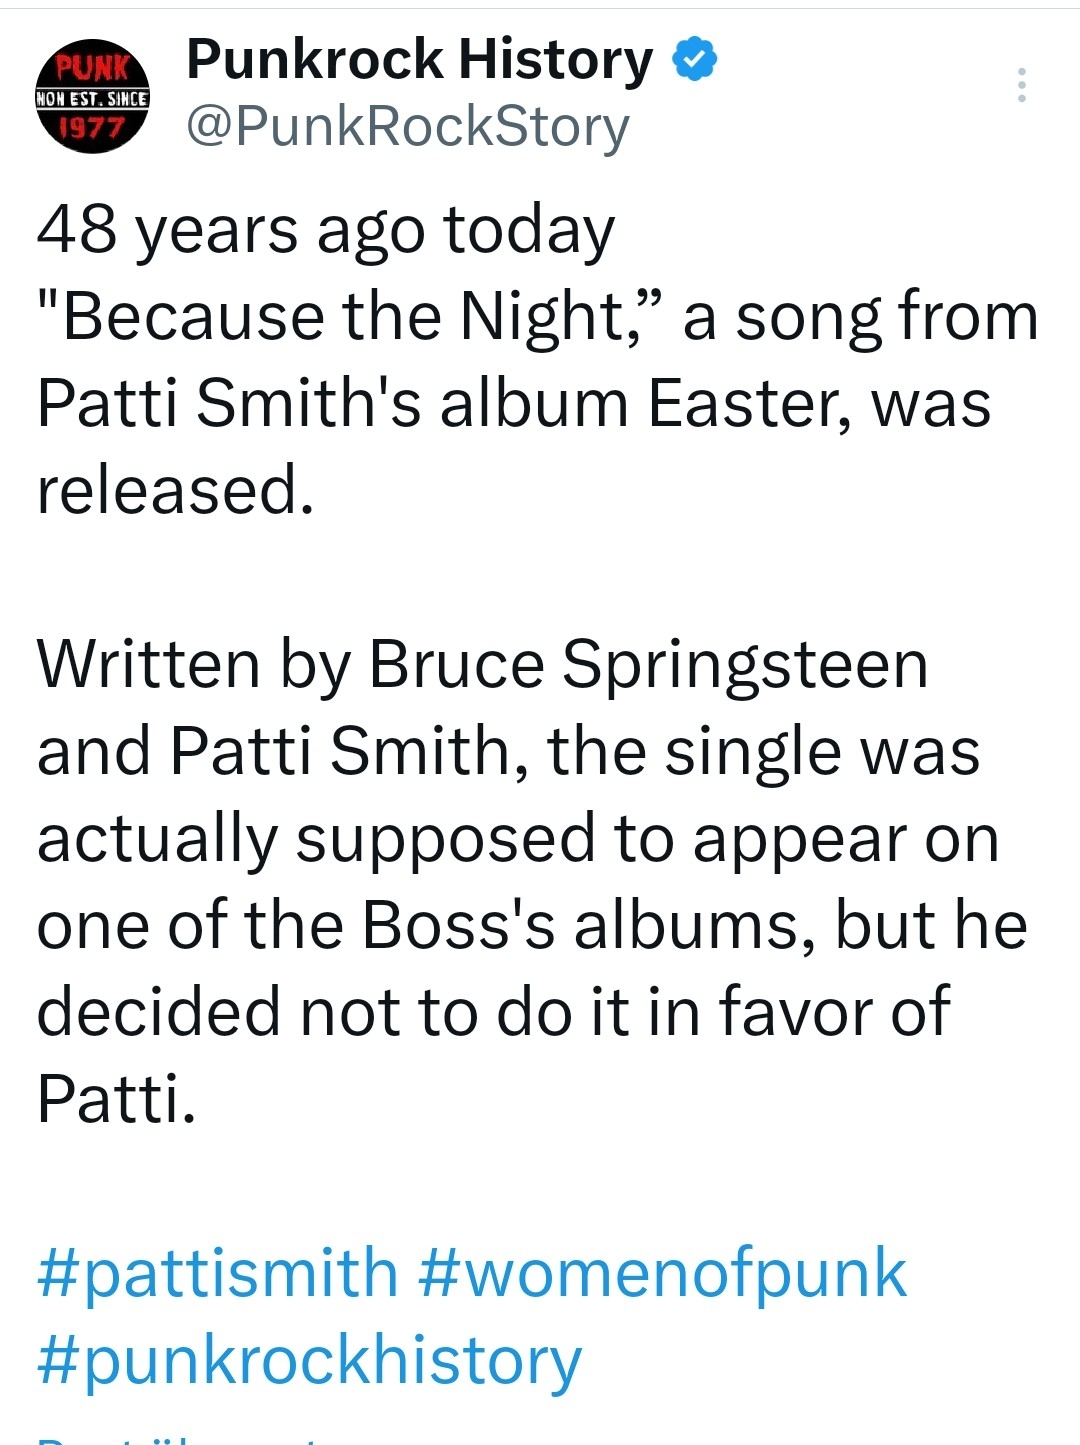
Task: Click the cut-off translate post link
Action: coord(180,1438)
